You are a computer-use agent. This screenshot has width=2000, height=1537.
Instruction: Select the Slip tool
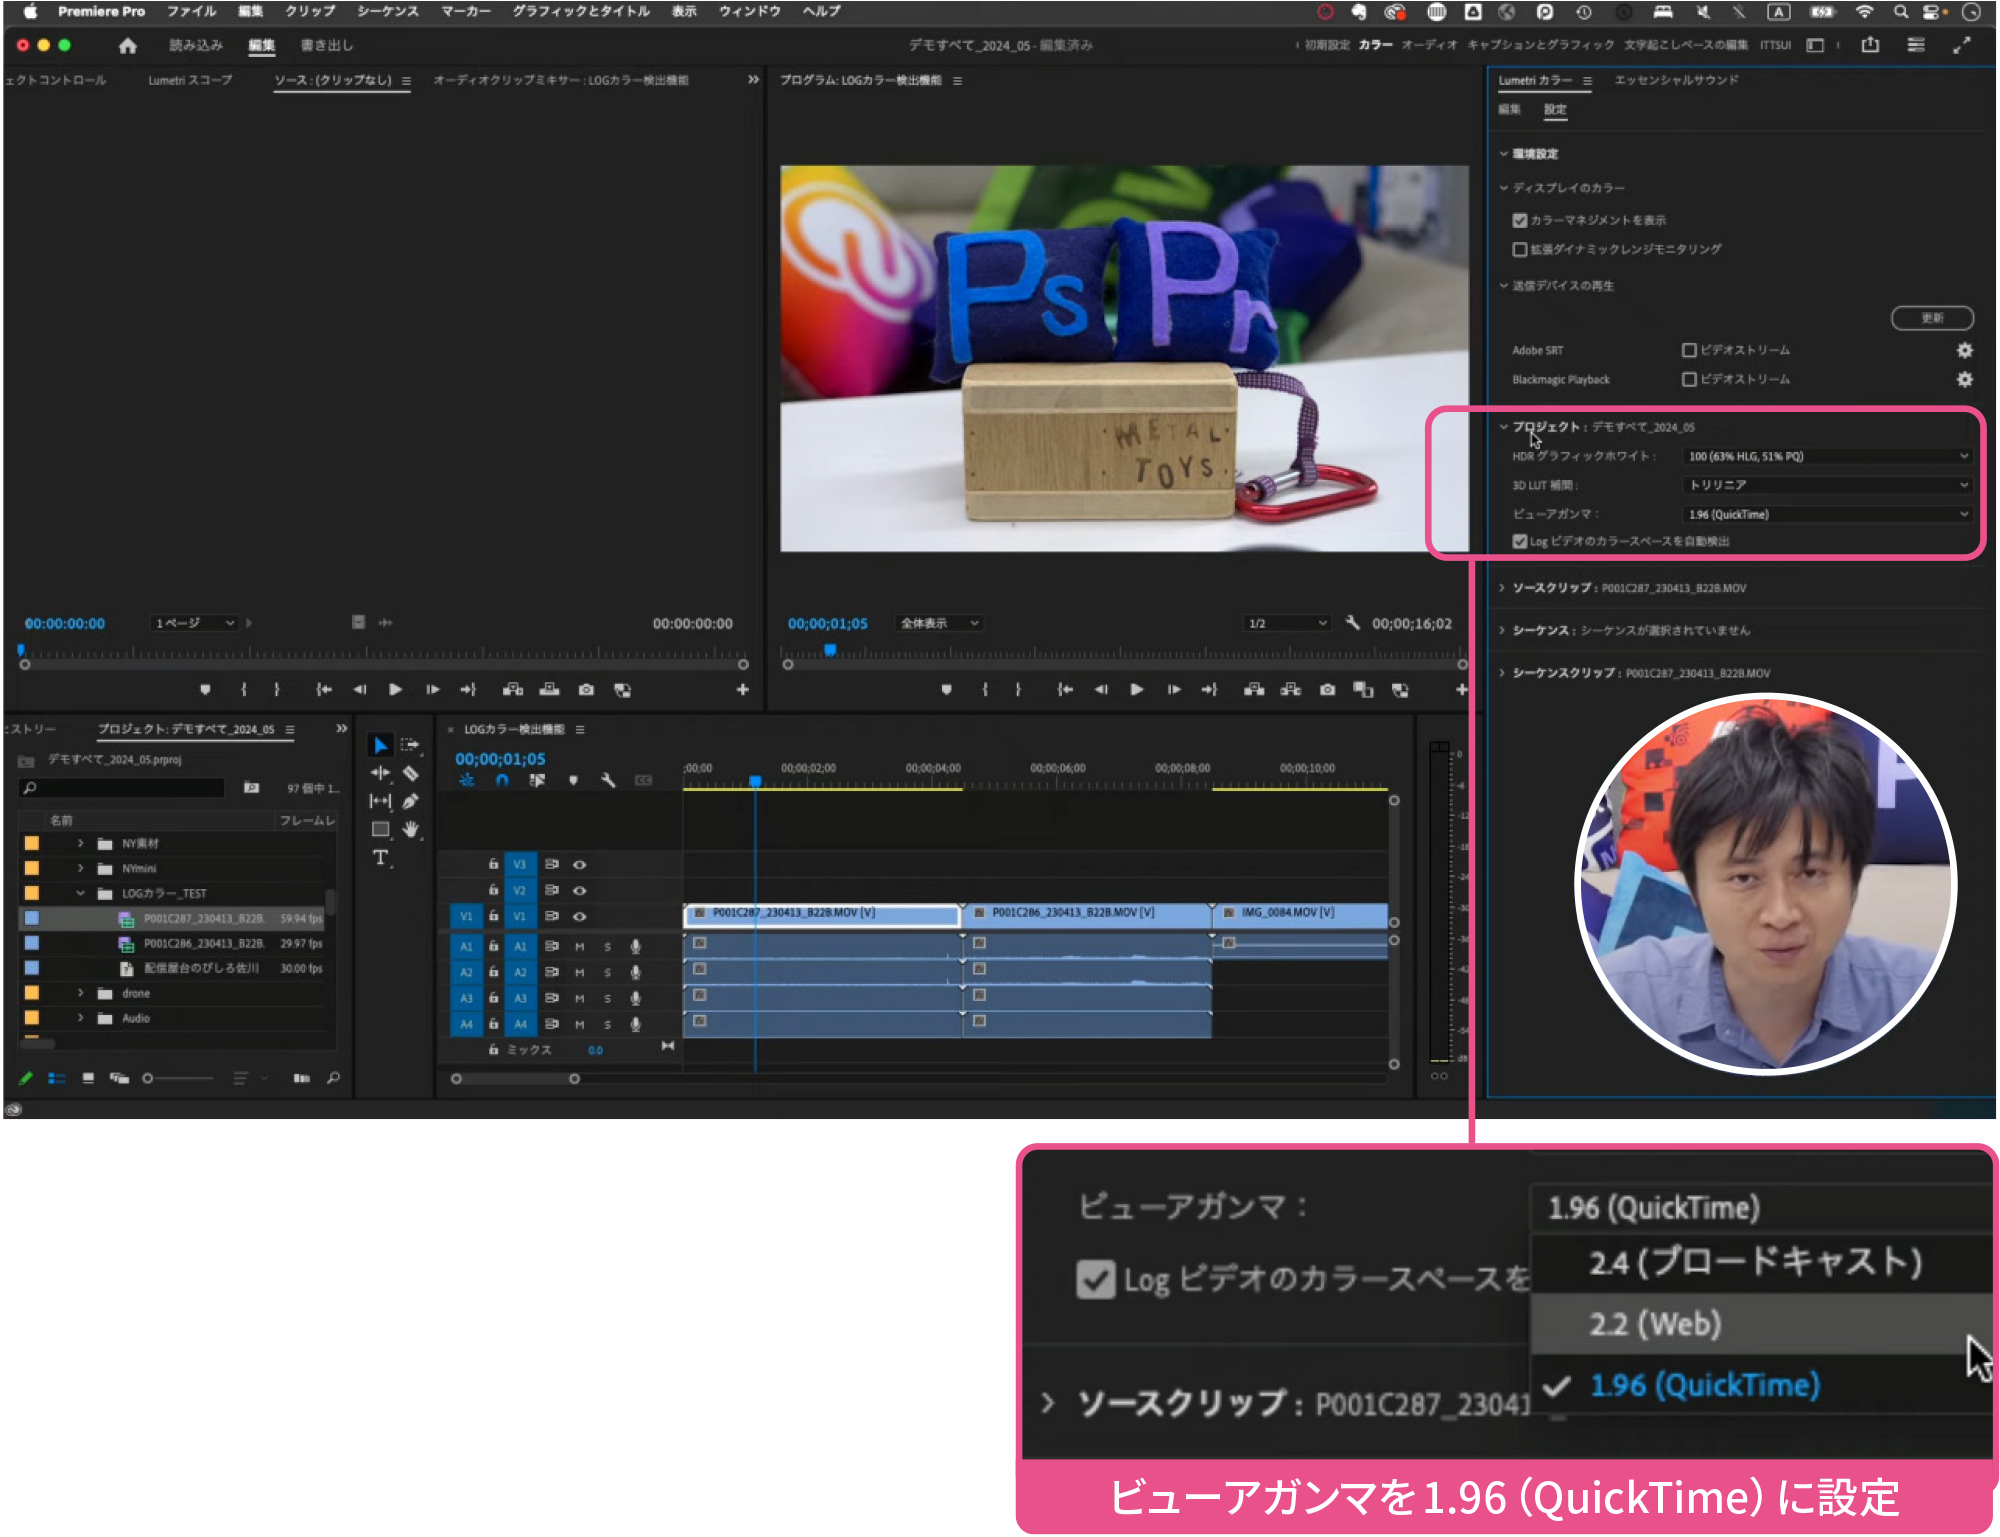click(380, 801)
